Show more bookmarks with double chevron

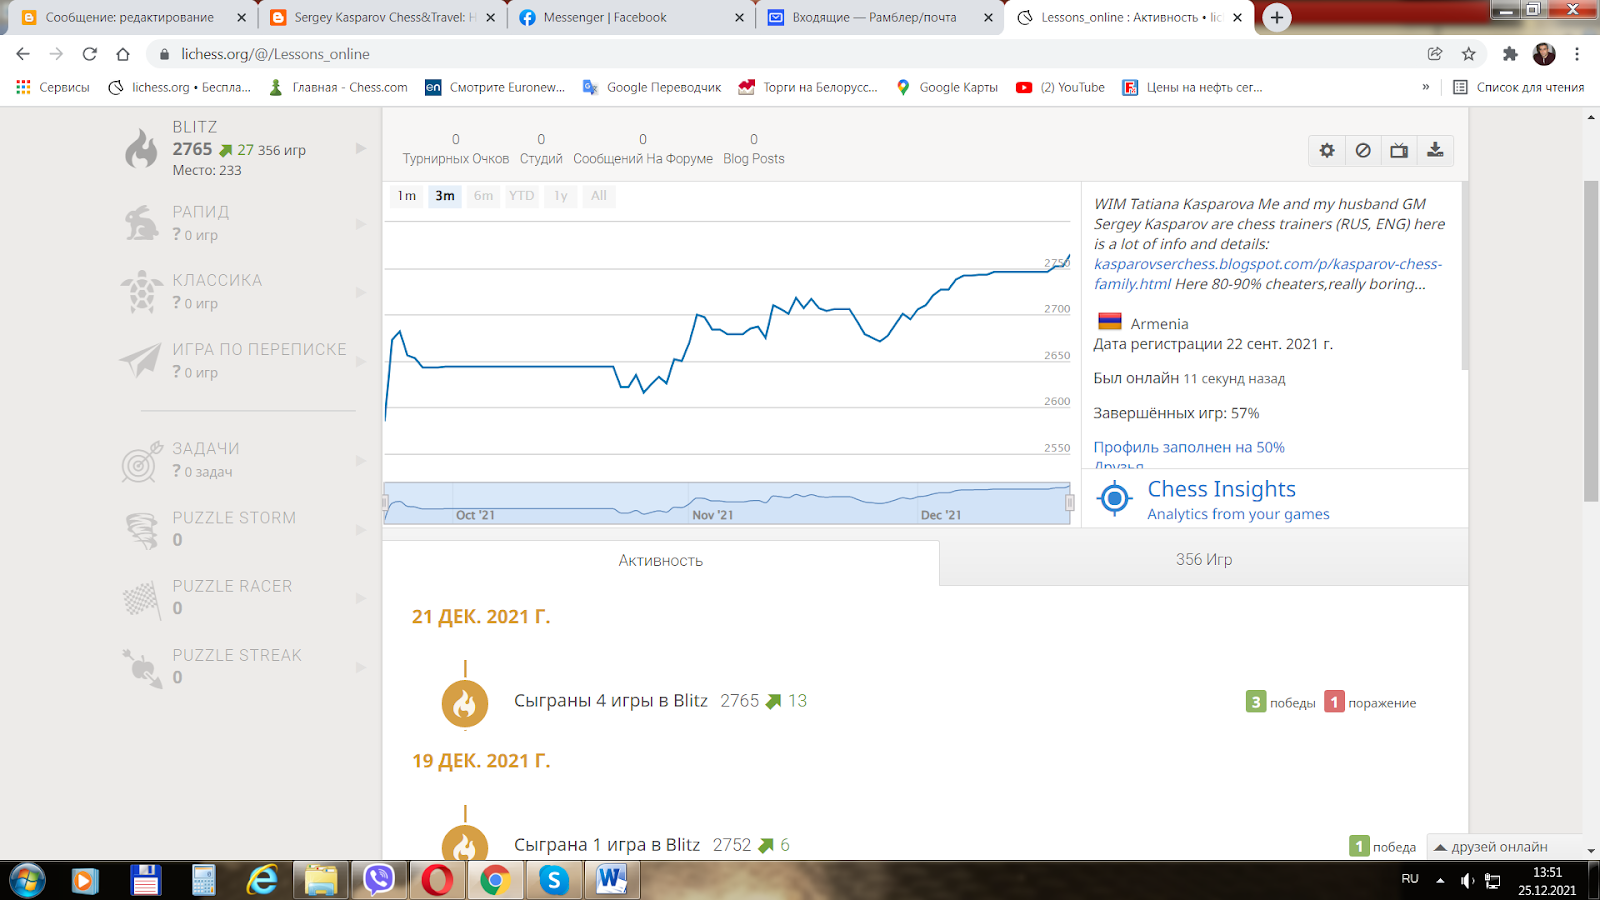1426,87
